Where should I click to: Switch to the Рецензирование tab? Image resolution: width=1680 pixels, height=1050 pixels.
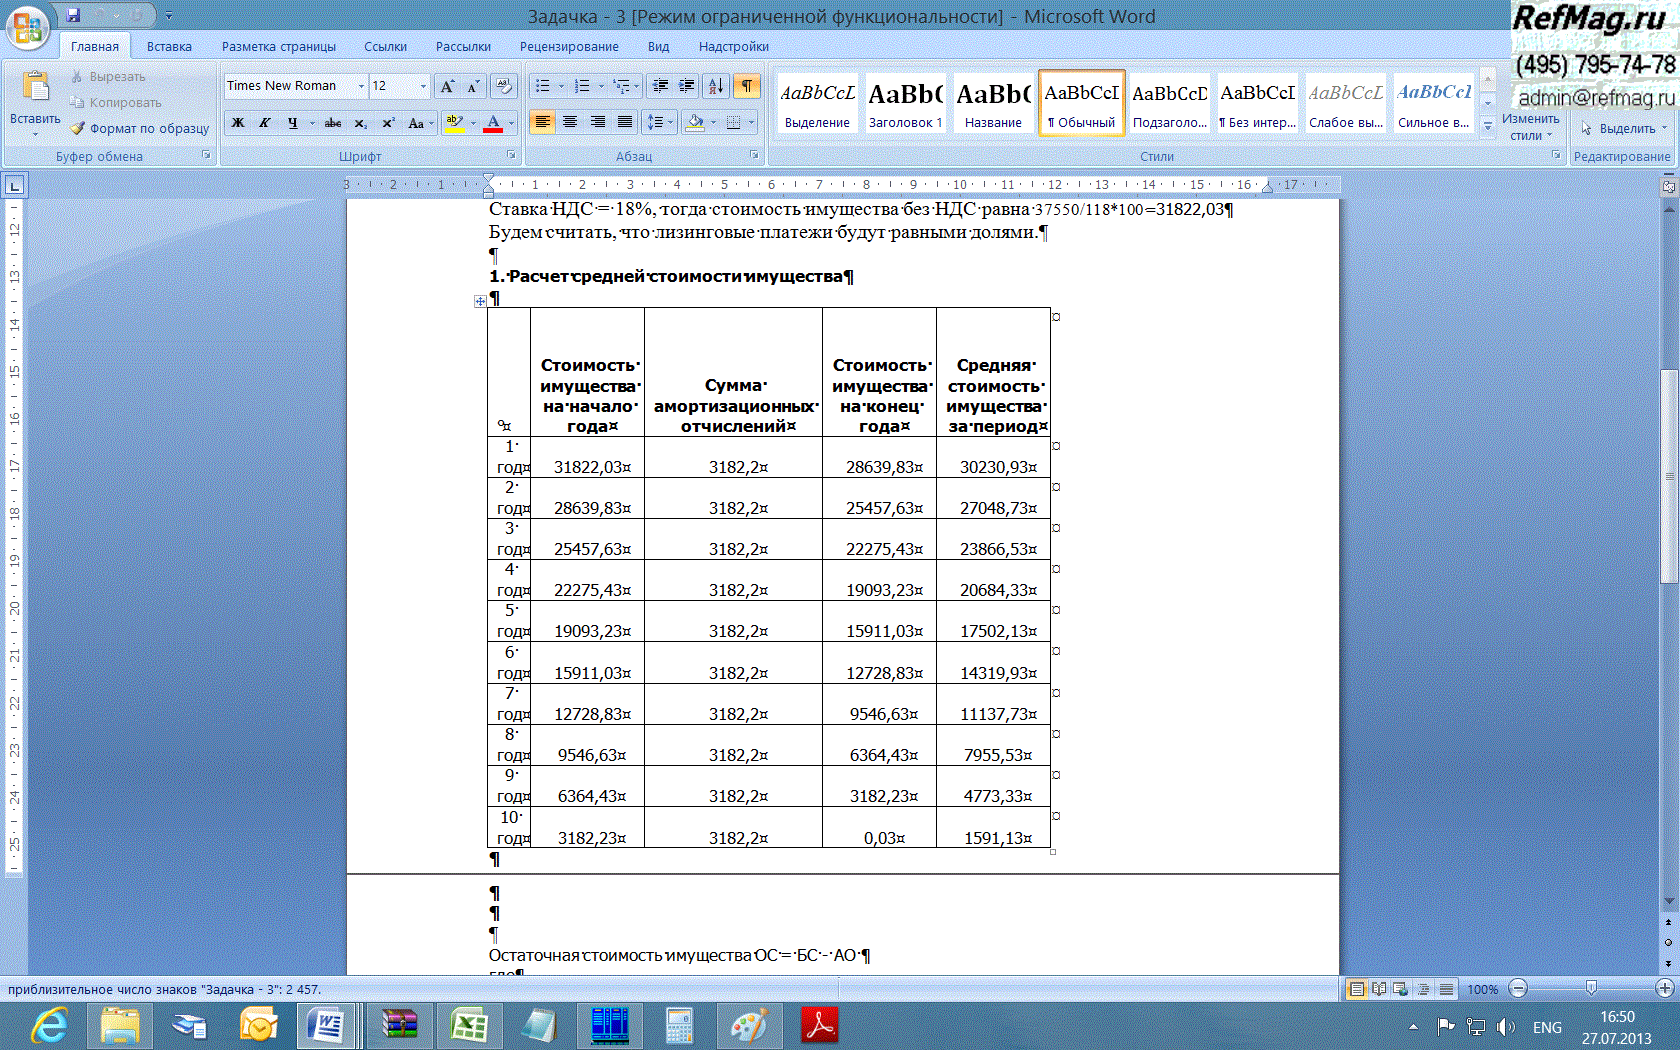tap(569, 46)
